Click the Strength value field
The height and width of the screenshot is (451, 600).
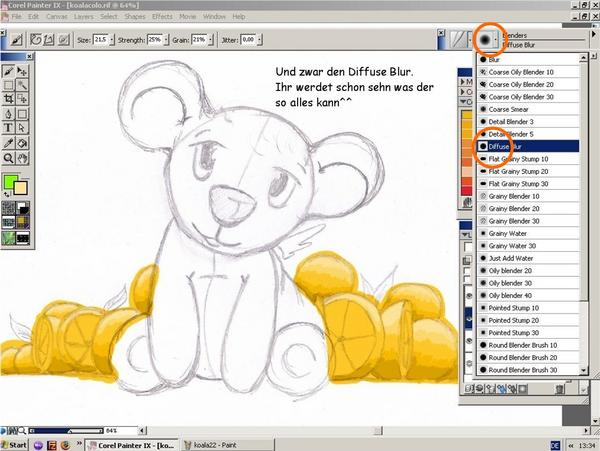[155, 39]
